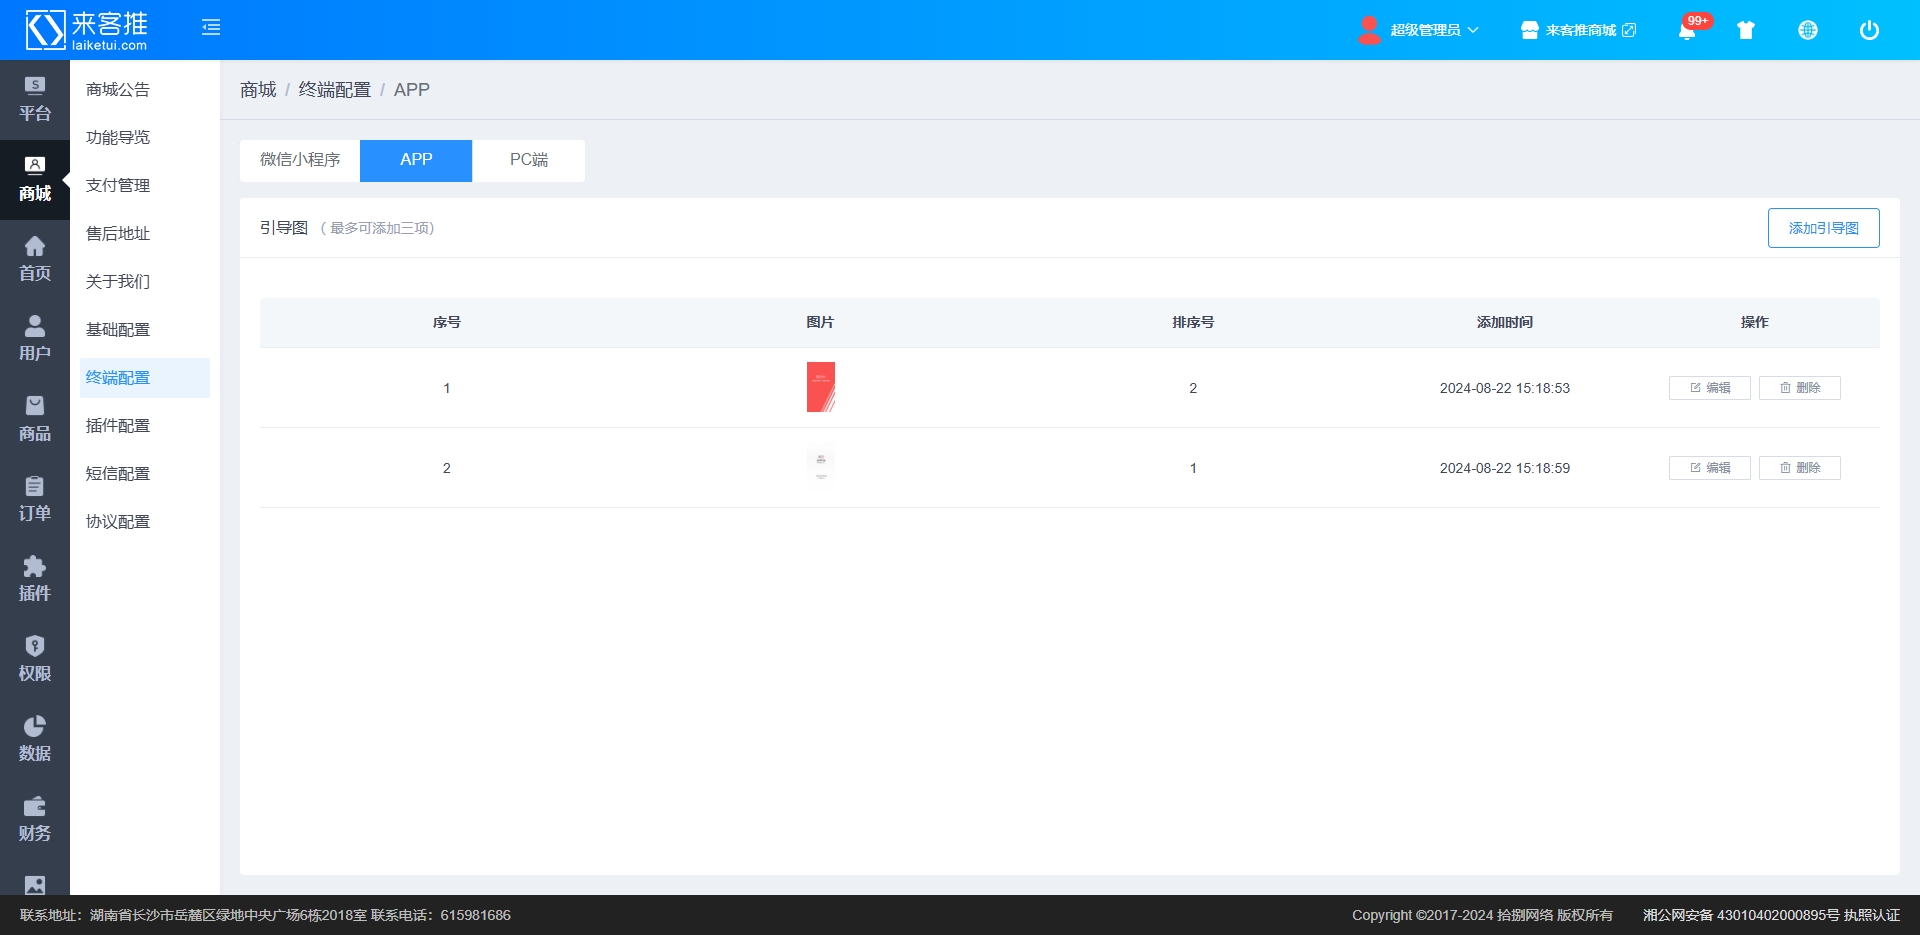Switch to the 微信小程序 tab
1920x935 pixels.
pos(300,160)
